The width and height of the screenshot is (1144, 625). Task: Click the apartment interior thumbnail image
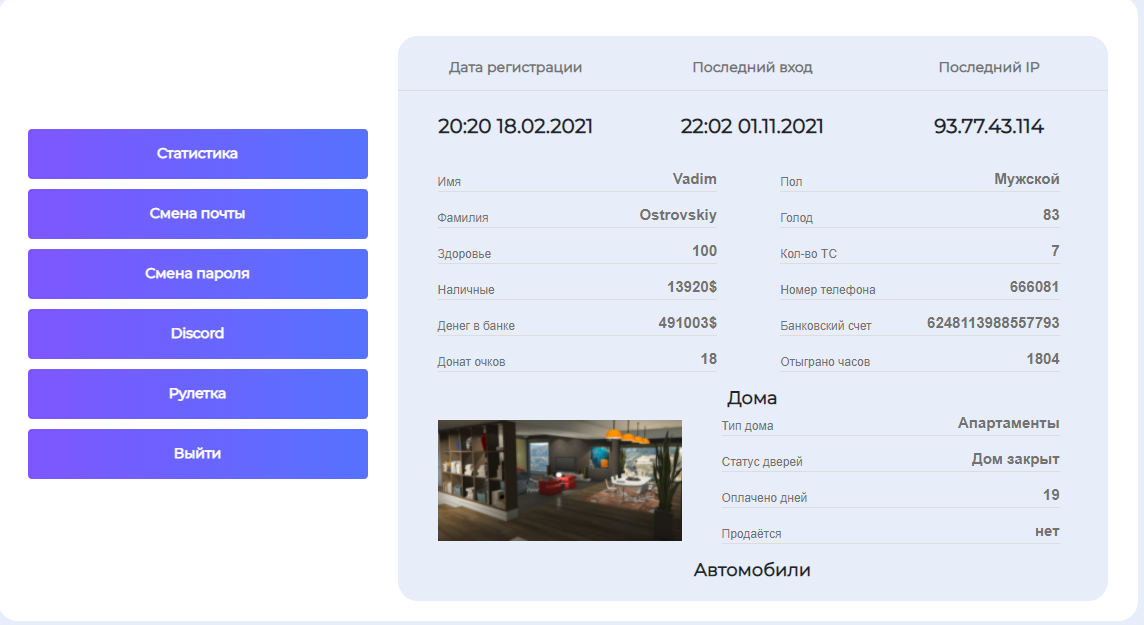tap(559, 480)
